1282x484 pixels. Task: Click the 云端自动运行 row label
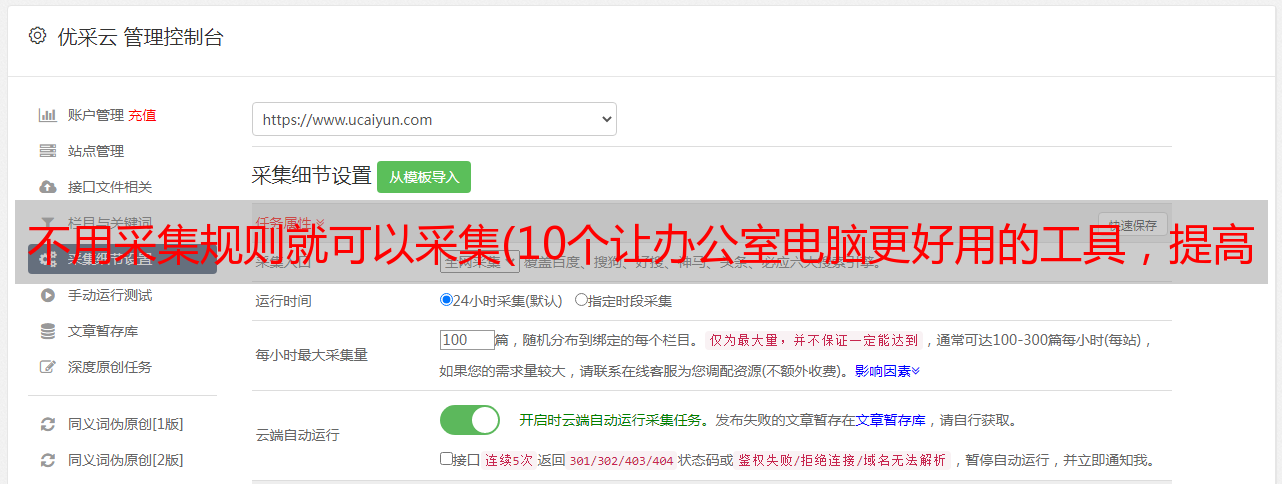[298, 435]
